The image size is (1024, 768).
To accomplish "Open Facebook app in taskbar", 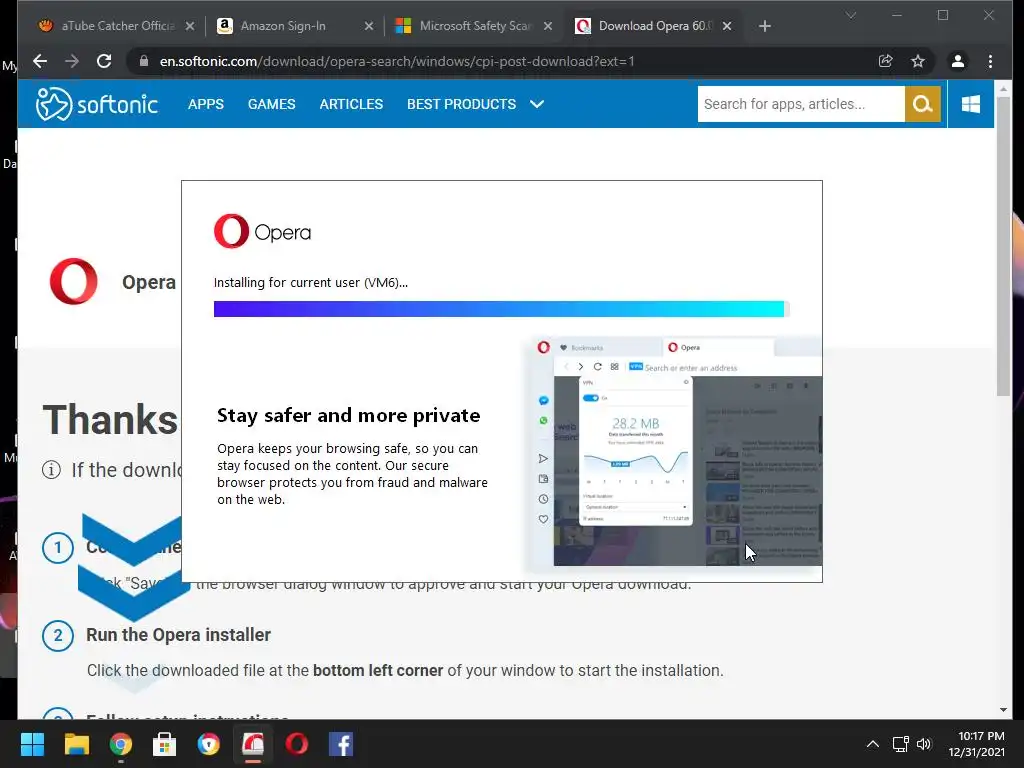I will pos(341,744).
